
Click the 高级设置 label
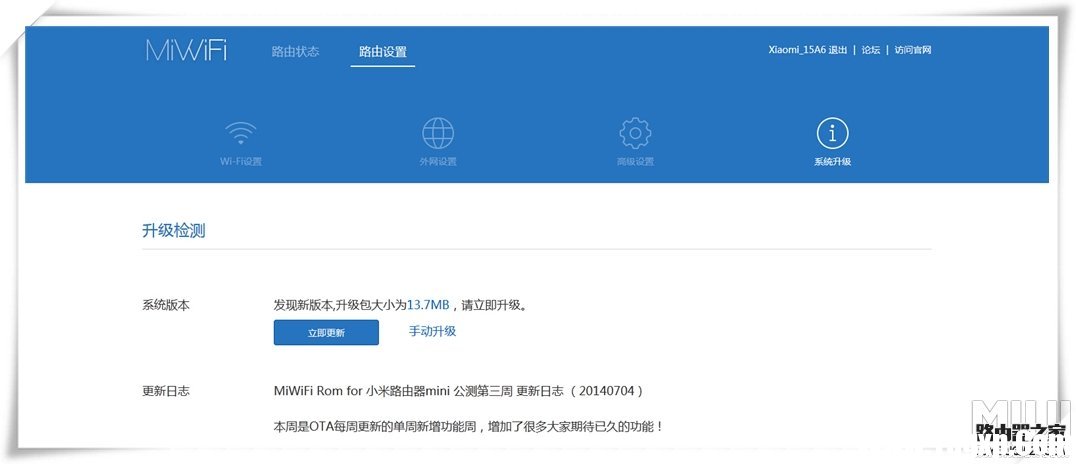[635, 162]
